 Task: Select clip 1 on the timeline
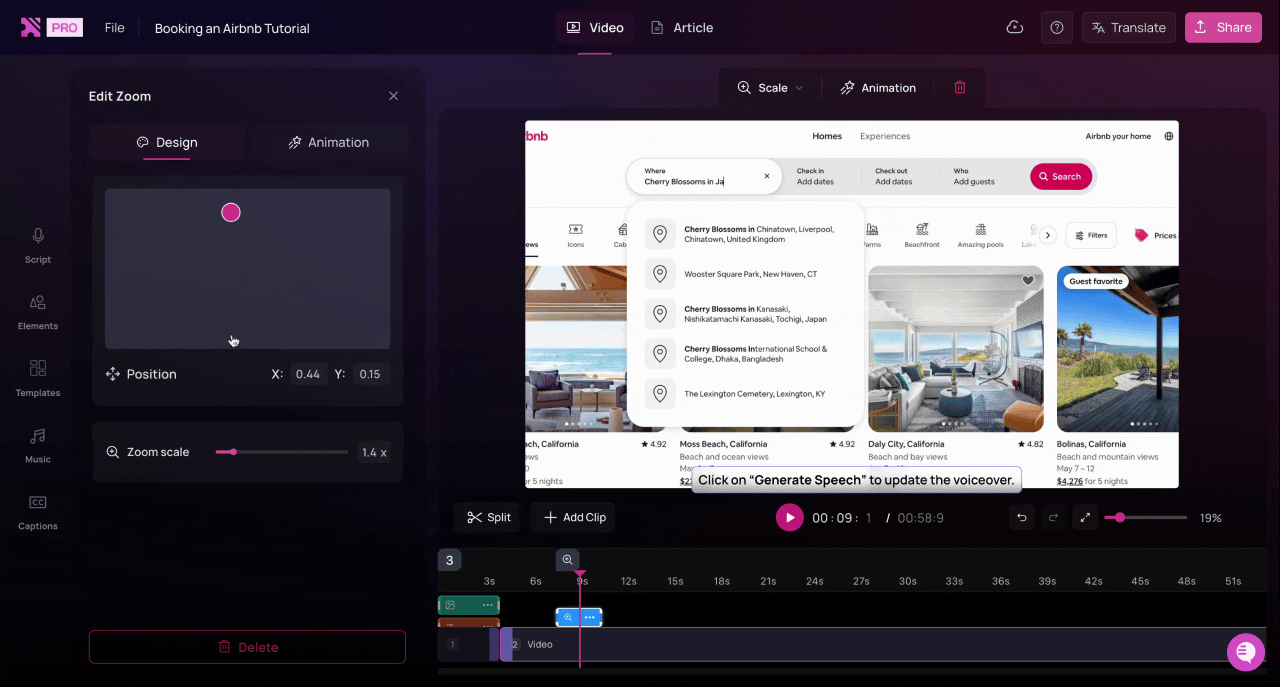tap(467, 644)
